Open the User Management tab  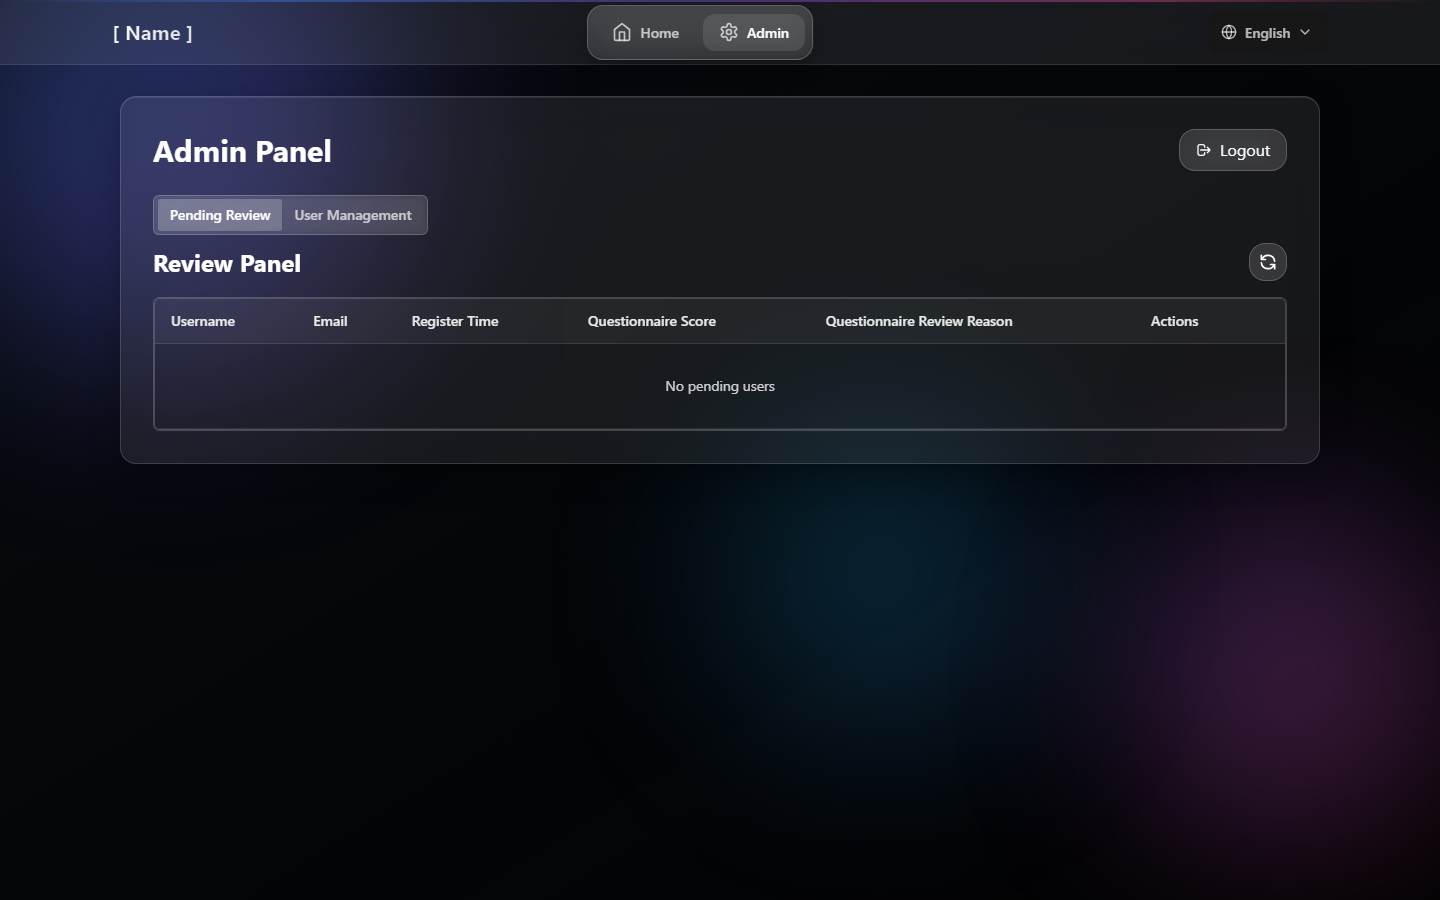point(353,215)
